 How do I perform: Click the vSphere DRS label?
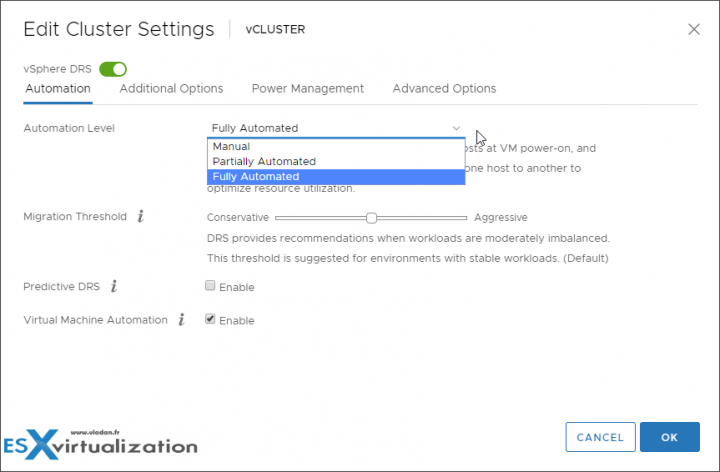click(57, 69)
